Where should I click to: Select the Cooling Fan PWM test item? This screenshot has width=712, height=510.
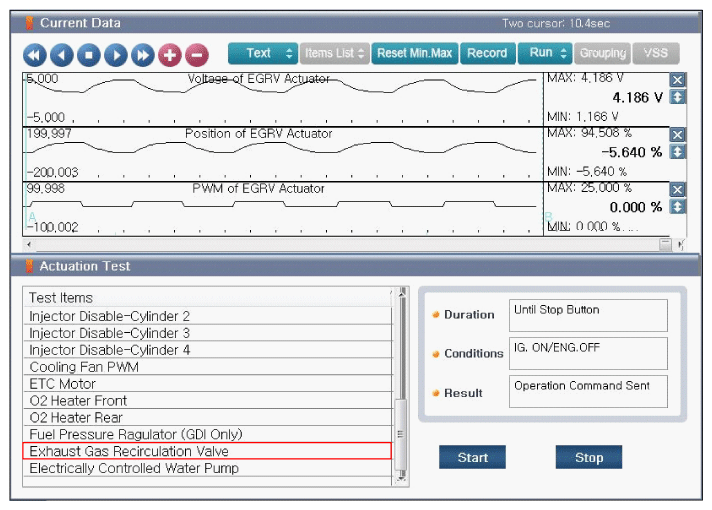(207, 367)
